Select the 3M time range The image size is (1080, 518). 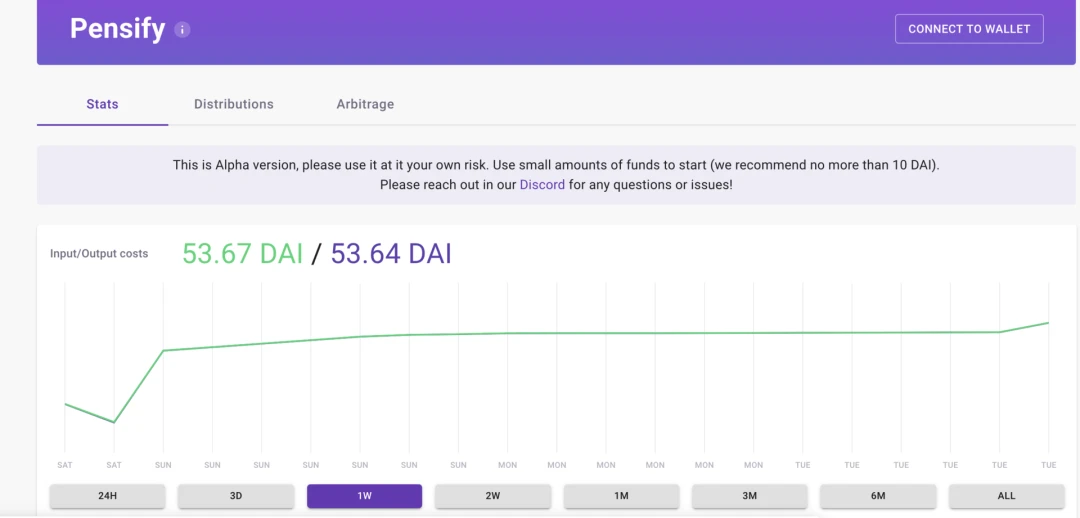[x=749, y=495]
